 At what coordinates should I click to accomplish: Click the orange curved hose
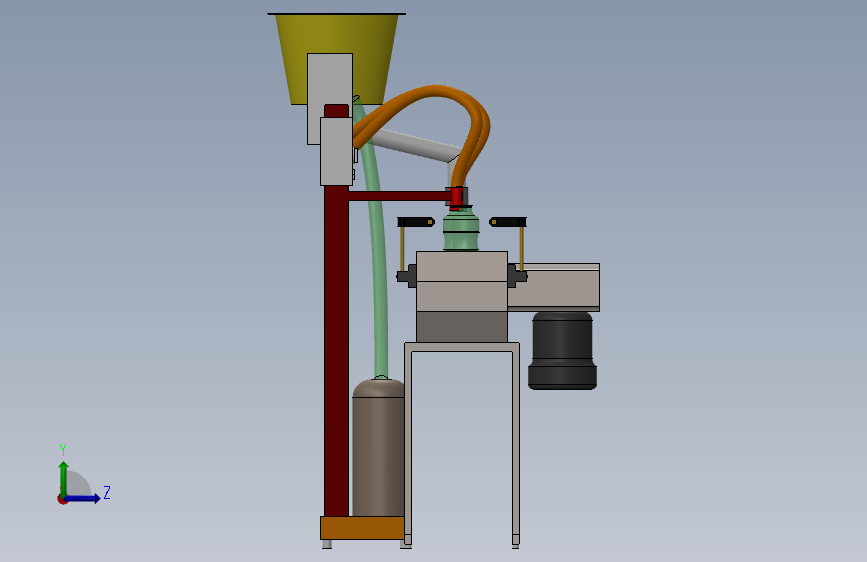tap(437, 91)
